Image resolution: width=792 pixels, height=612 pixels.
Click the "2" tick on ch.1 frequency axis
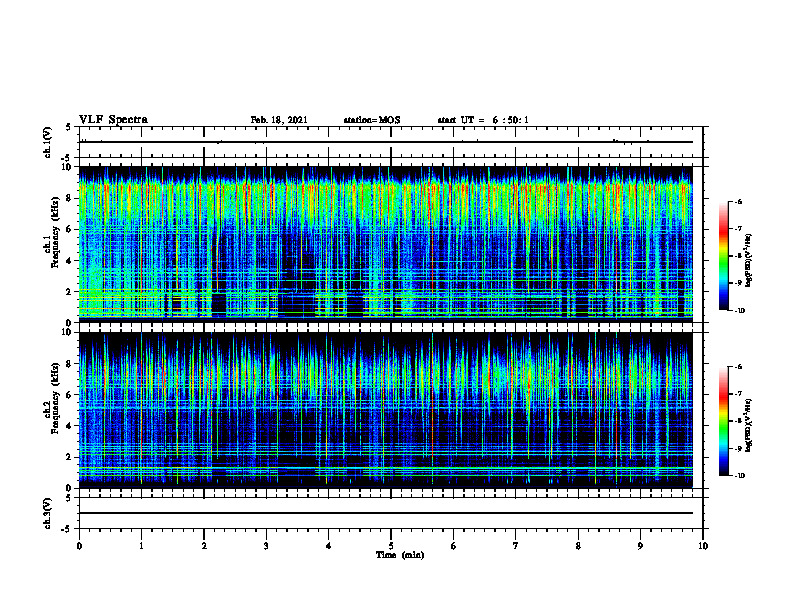(x=70, y=292)
